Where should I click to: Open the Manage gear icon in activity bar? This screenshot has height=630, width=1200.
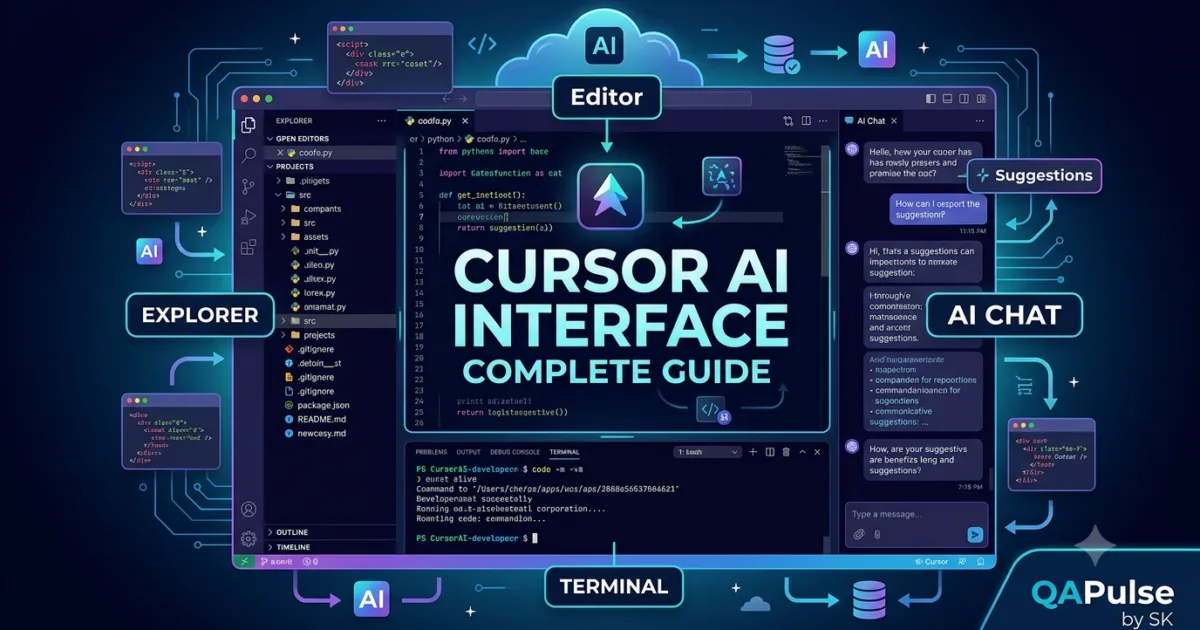(x=248, y=539)
